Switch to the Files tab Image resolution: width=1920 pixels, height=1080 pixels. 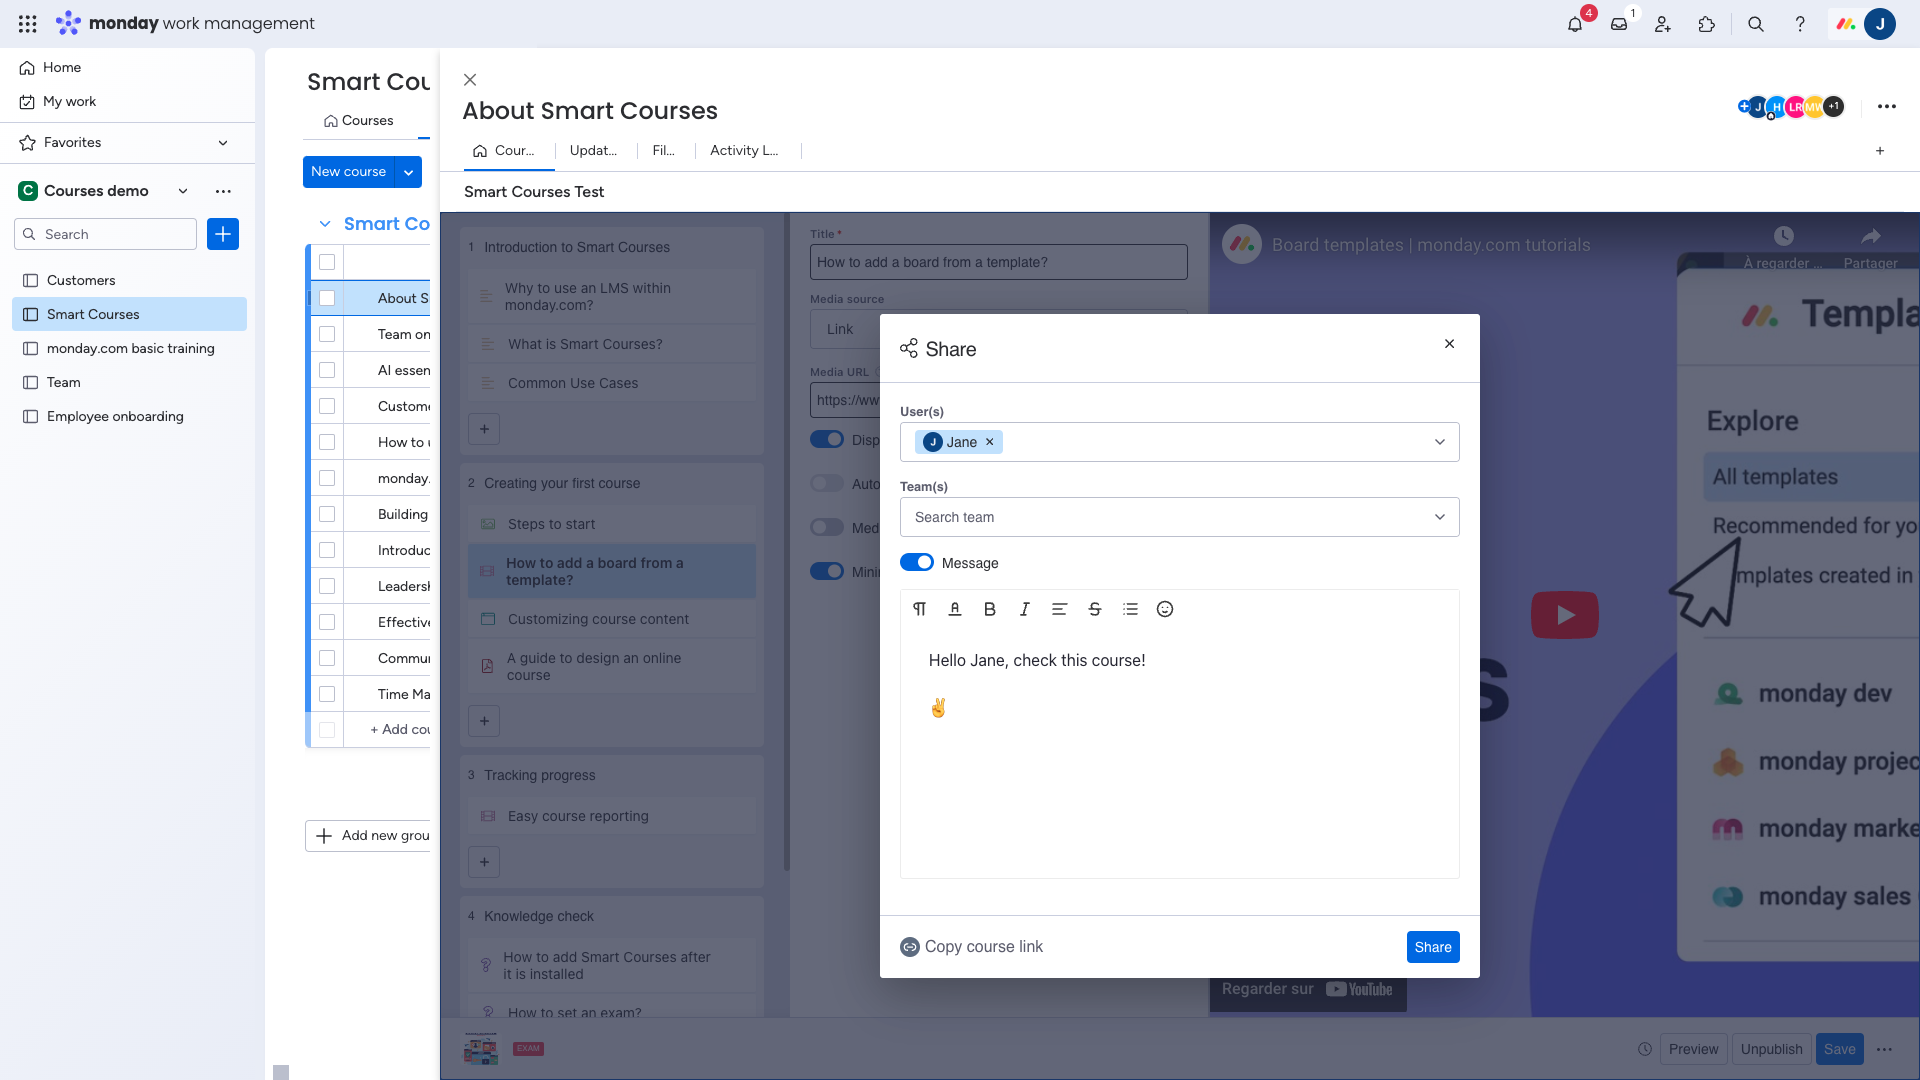click(663, 151)
